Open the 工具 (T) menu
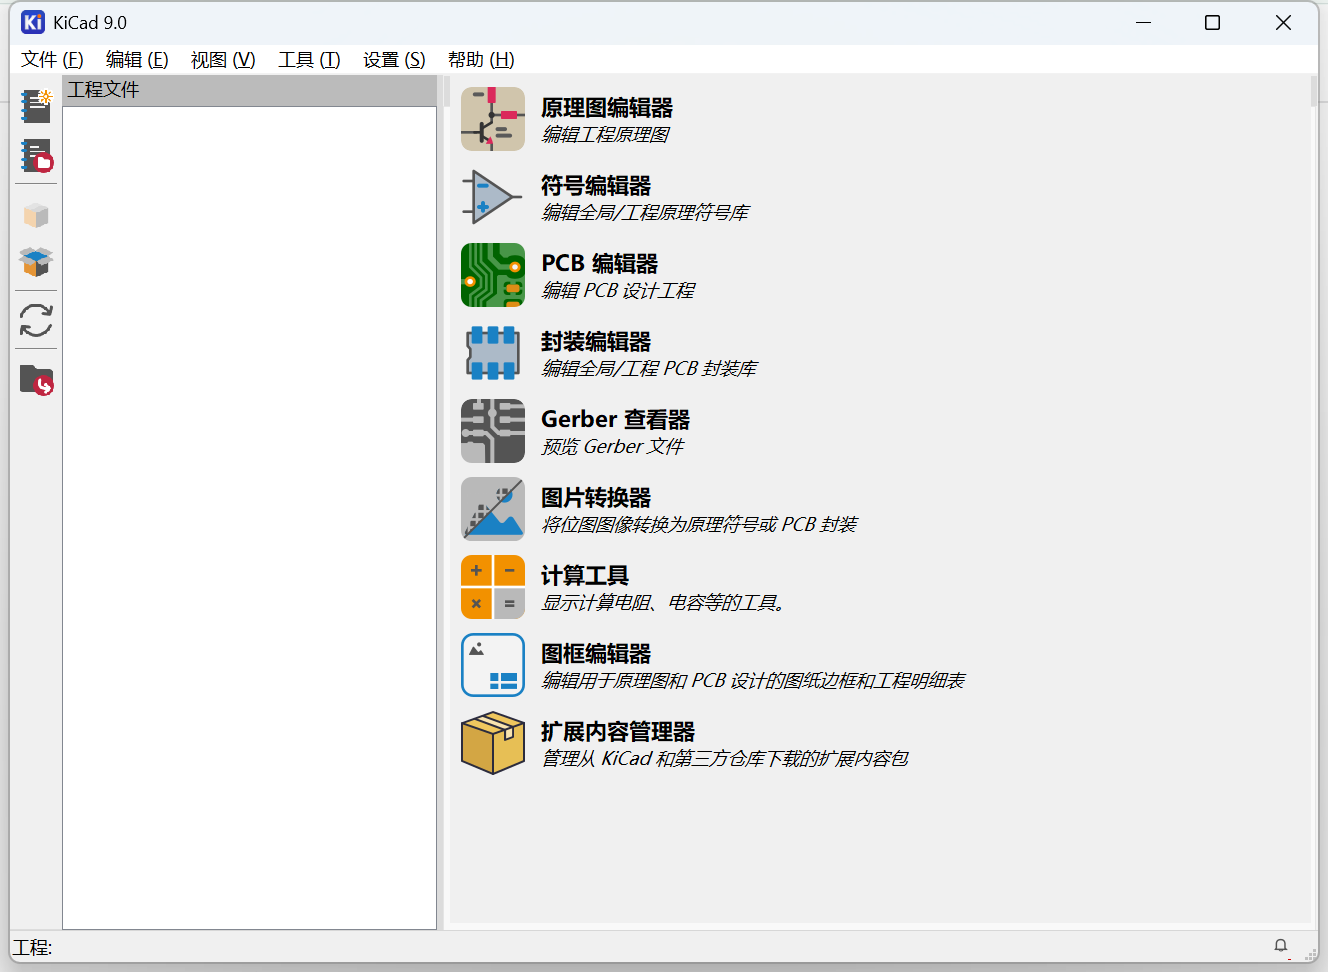This screenshot has width=1328, height=972. coord(309,60)
